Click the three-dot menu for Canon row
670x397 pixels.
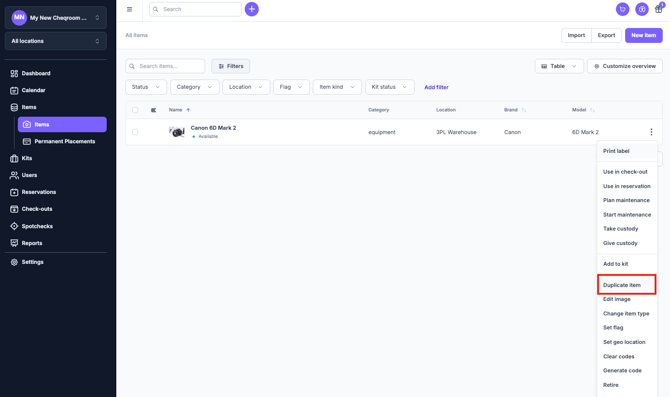coord(651,132)
